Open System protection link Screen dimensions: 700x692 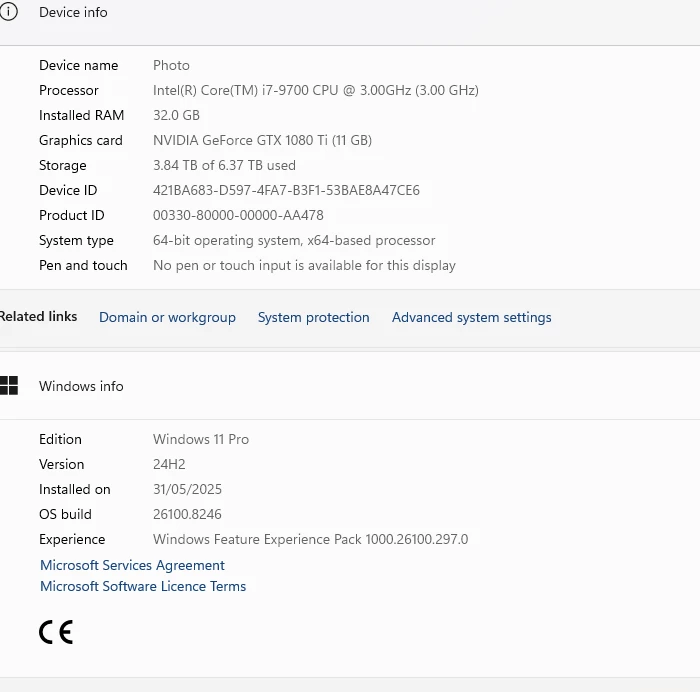(x=313, y=317)
